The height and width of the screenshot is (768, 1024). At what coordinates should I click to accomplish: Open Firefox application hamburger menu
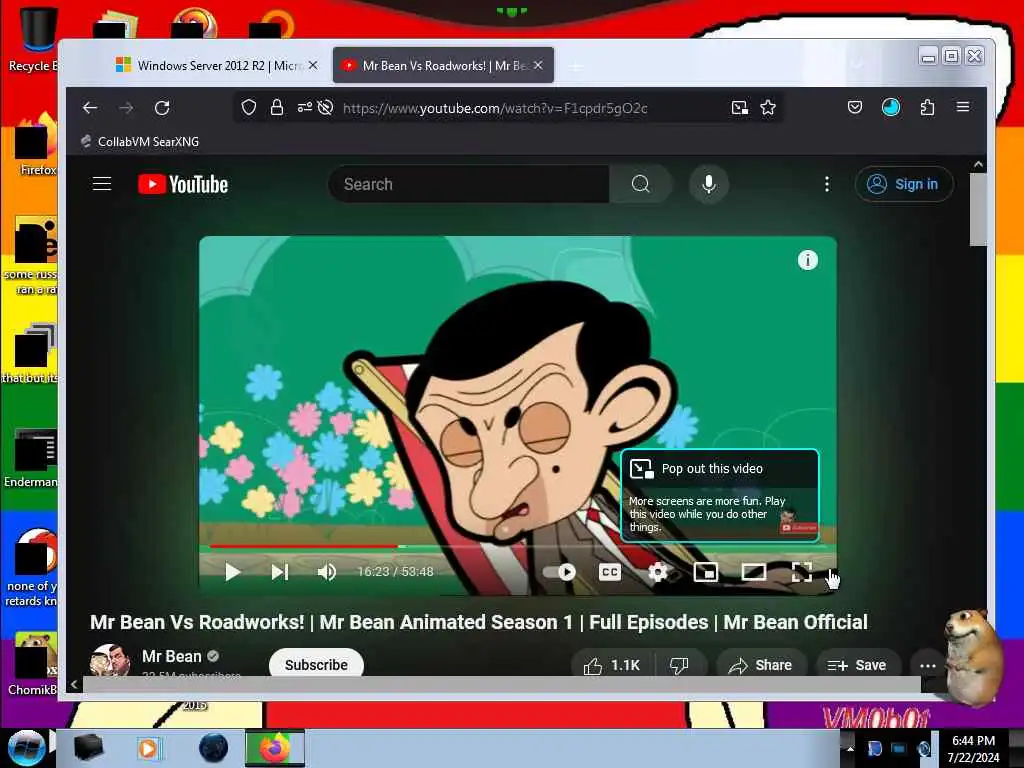pyautogui.click(x=963, y=107)
